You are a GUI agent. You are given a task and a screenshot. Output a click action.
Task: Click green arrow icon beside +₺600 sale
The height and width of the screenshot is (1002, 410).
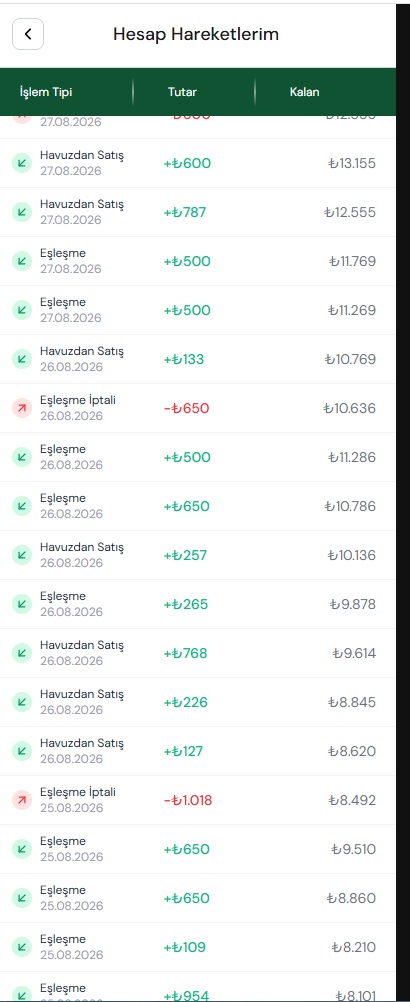[22, 164]
